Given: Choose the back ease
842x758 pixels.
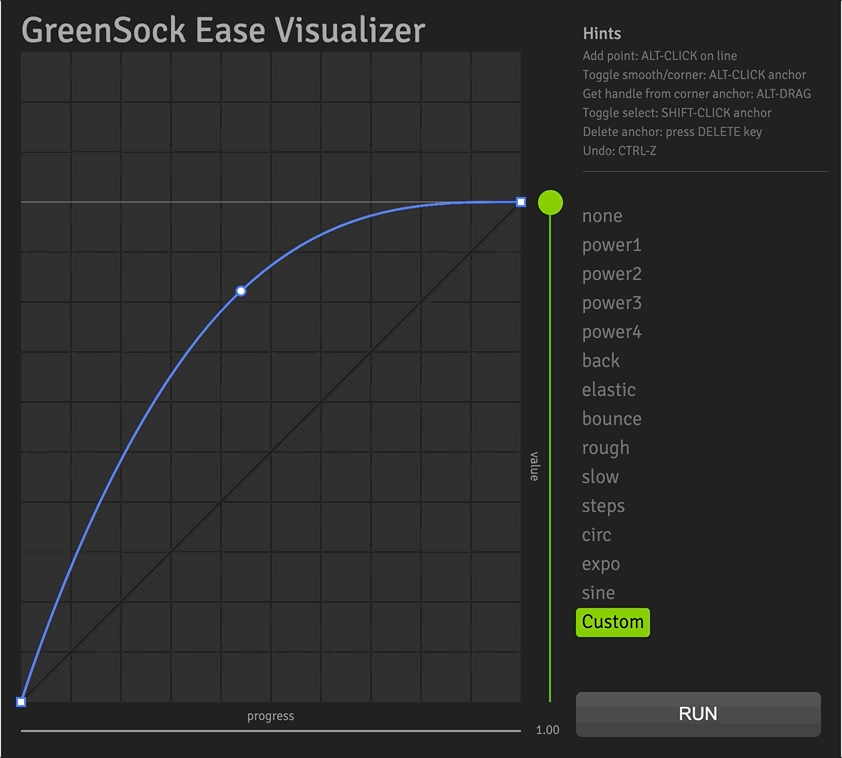Looking at the screenshot, I should (x=600, y=361).
